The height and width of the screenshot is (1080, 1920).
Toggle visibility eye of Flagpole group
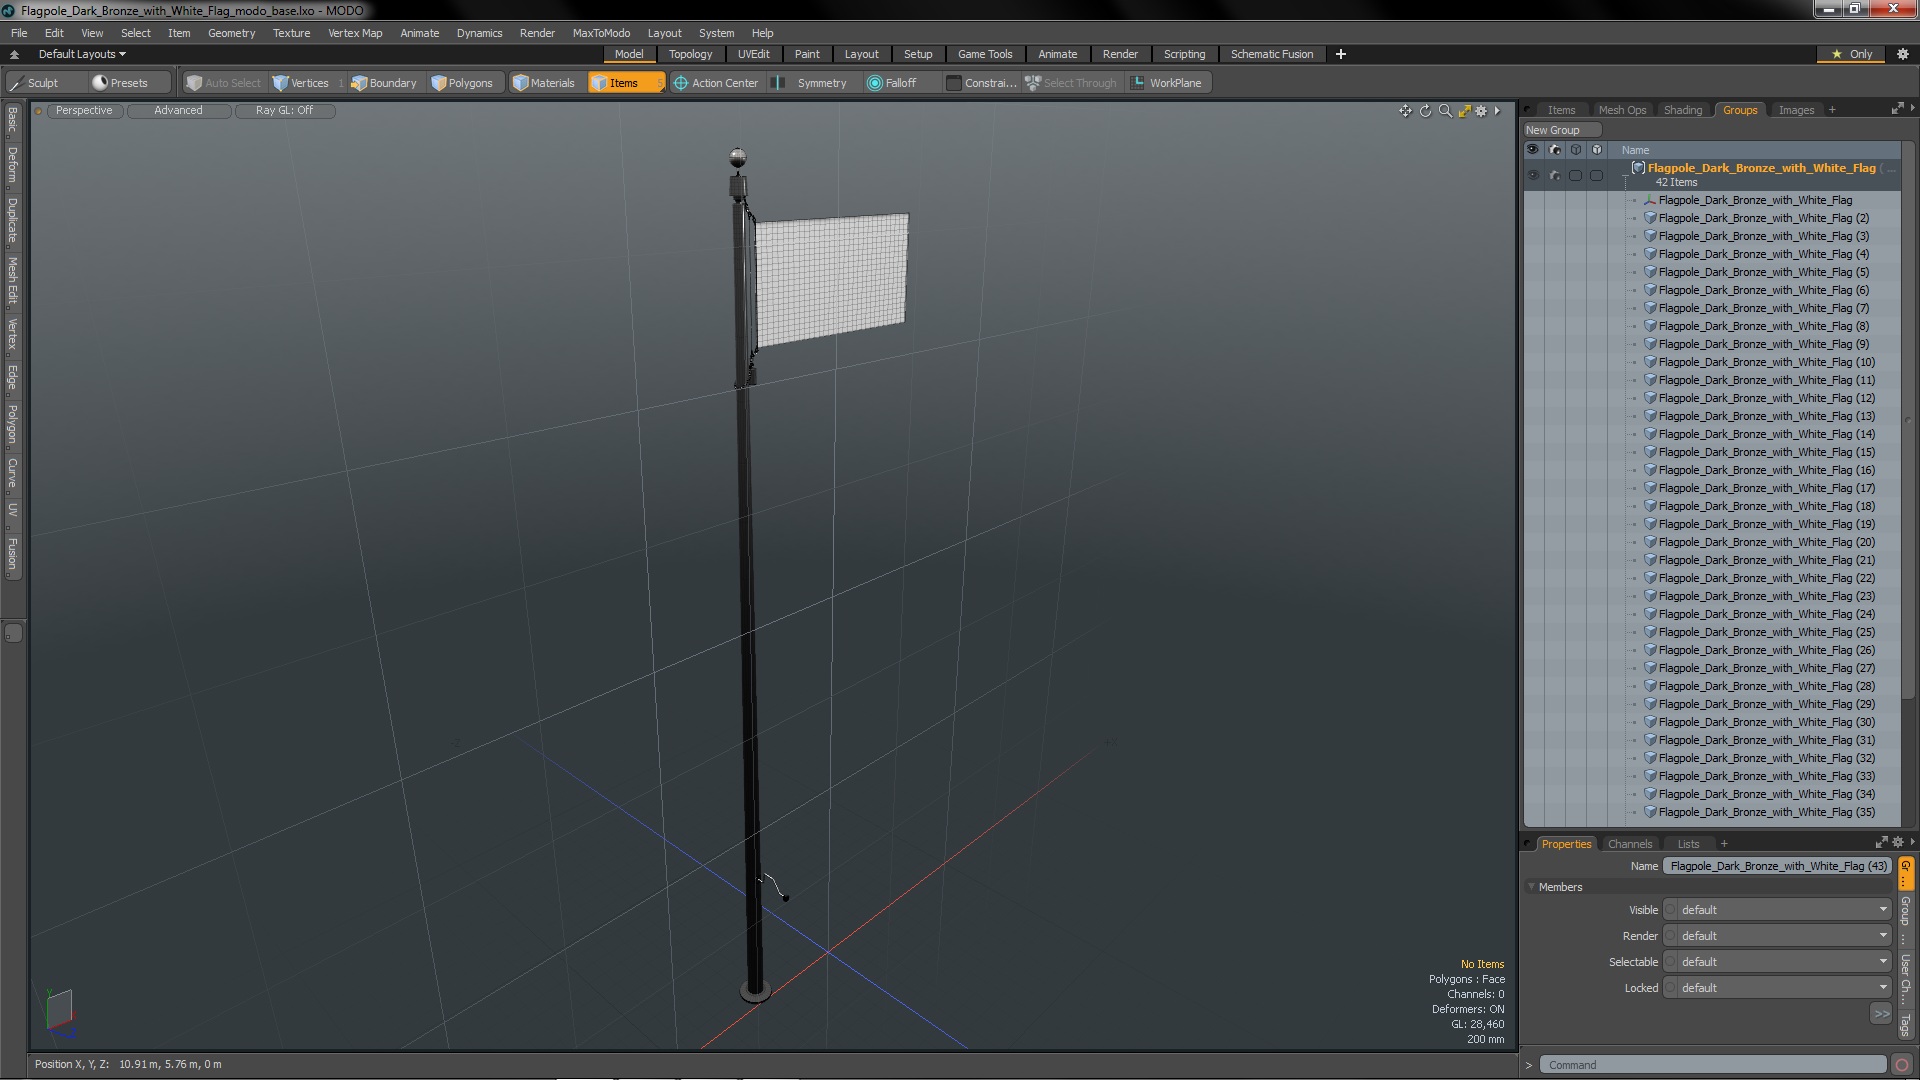(1532, 175)
